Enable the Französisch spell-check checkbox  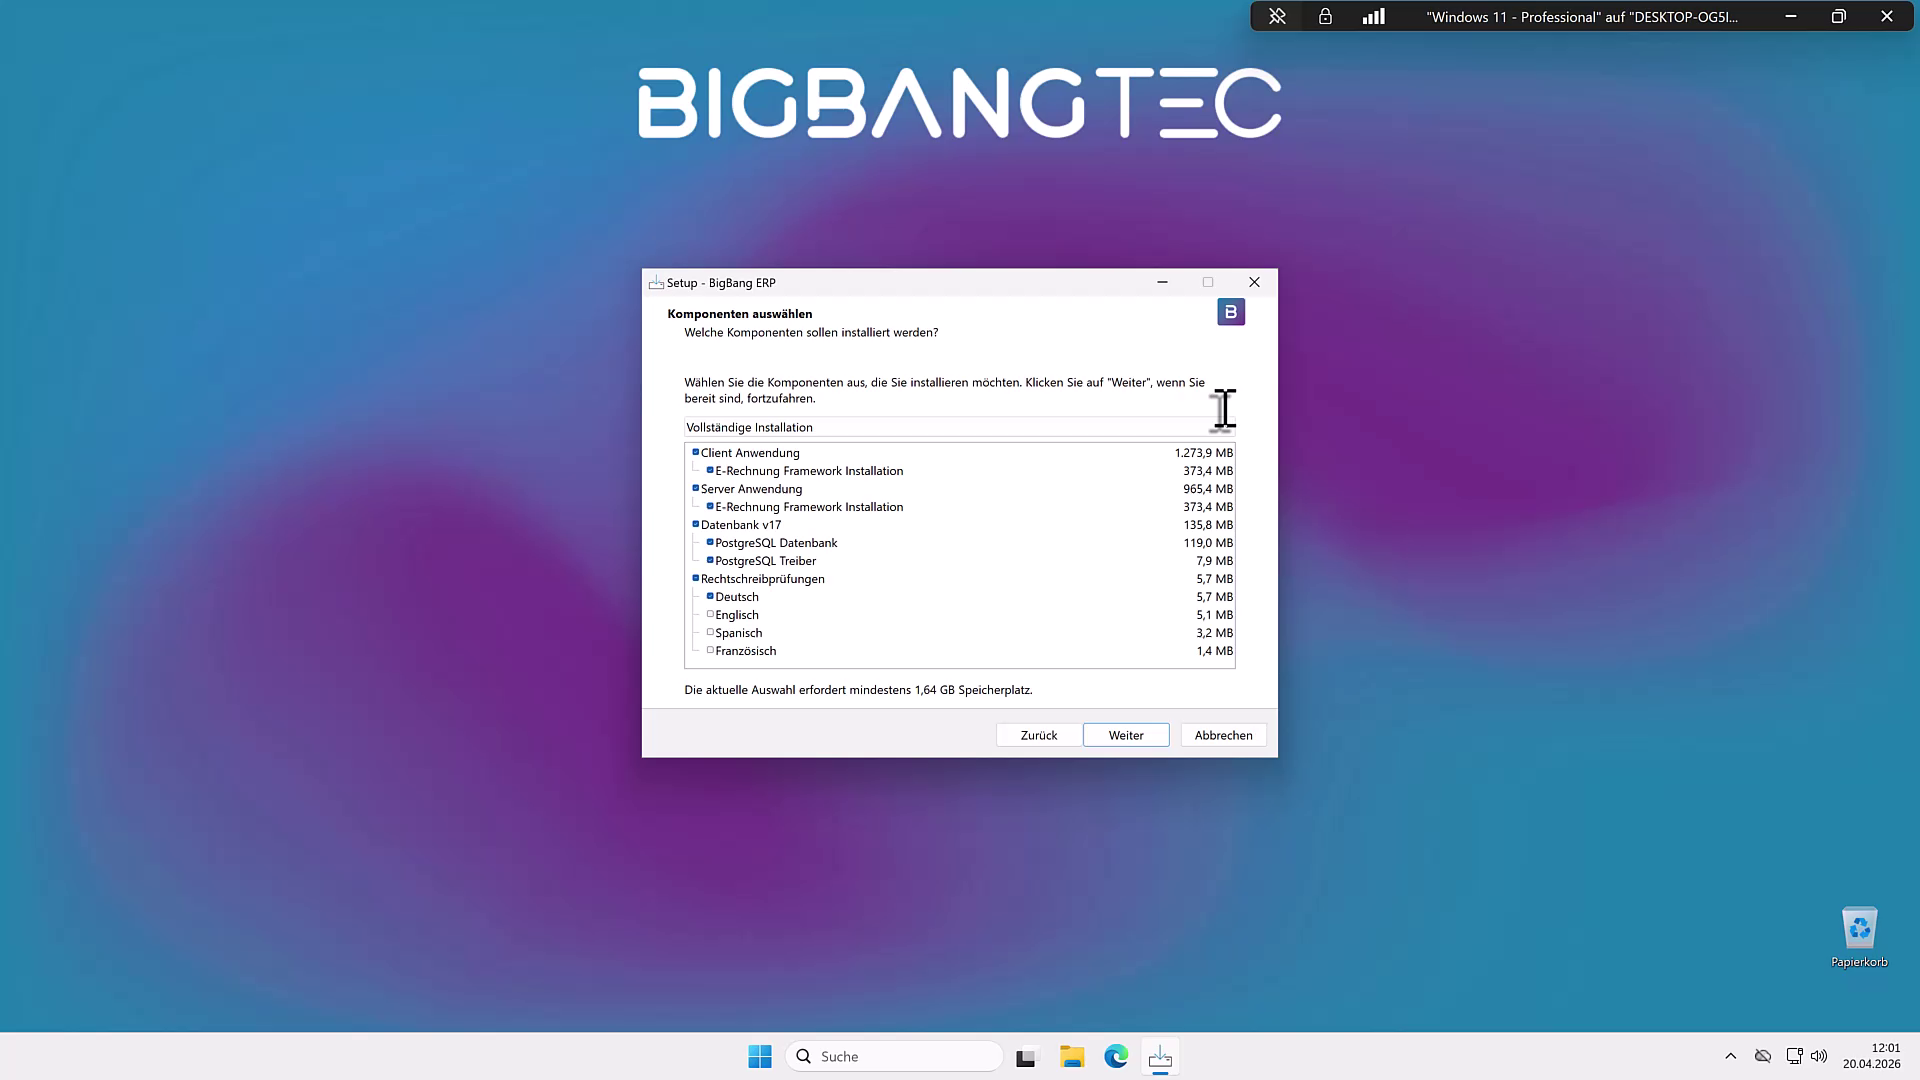(x=710, y=650)
